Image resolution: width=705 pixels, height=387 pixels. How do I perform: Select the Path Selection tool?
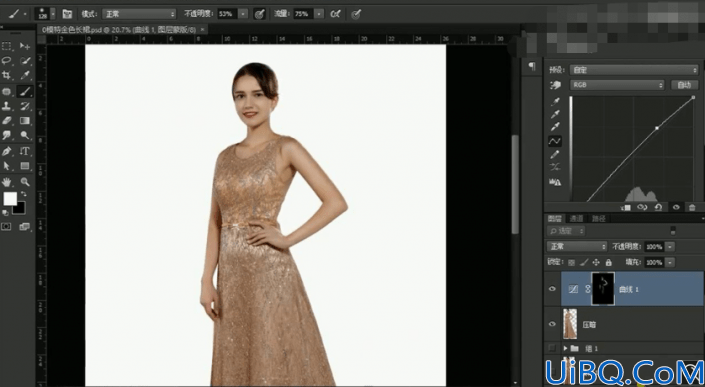(7, 166)
